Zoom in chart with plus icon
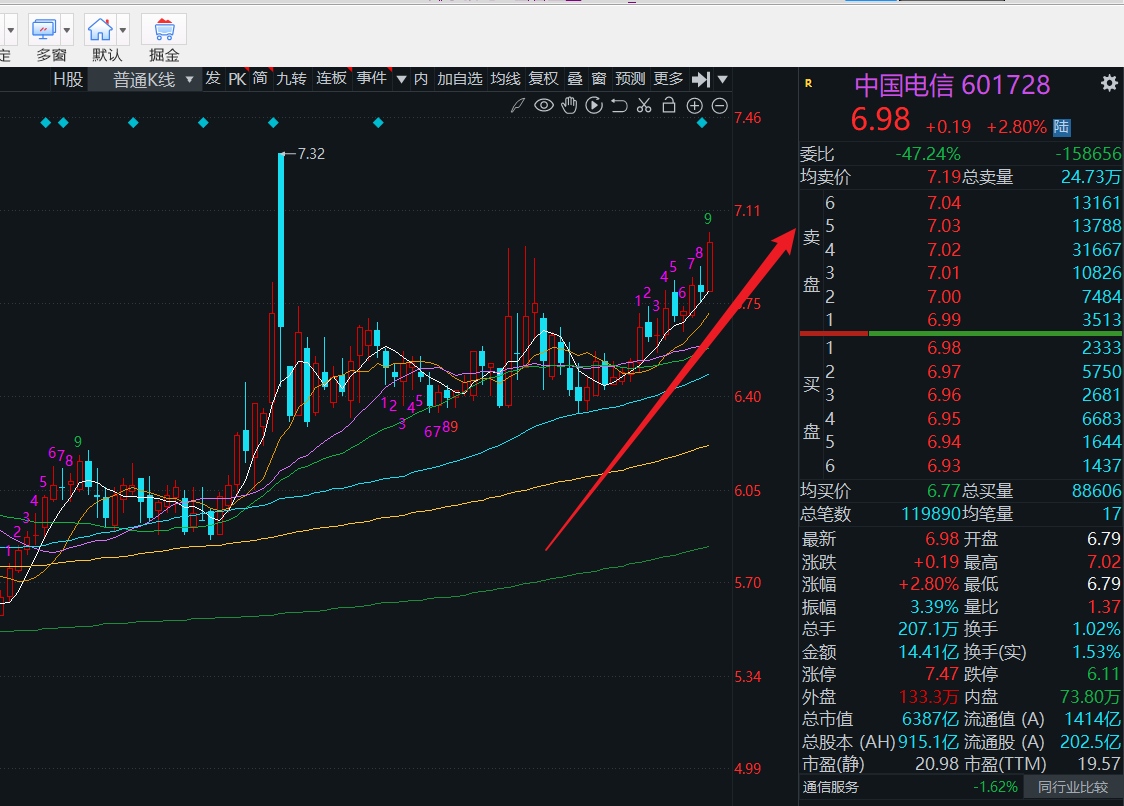 695,105
